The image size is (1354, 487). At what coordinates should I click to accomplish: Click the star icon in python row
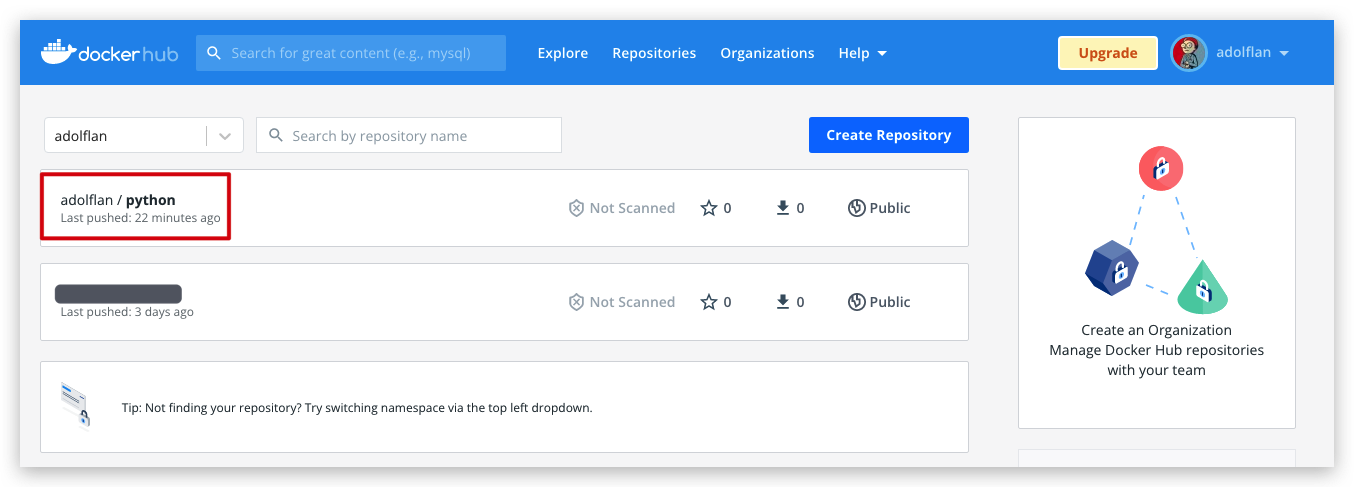click(x=709, y=208)
